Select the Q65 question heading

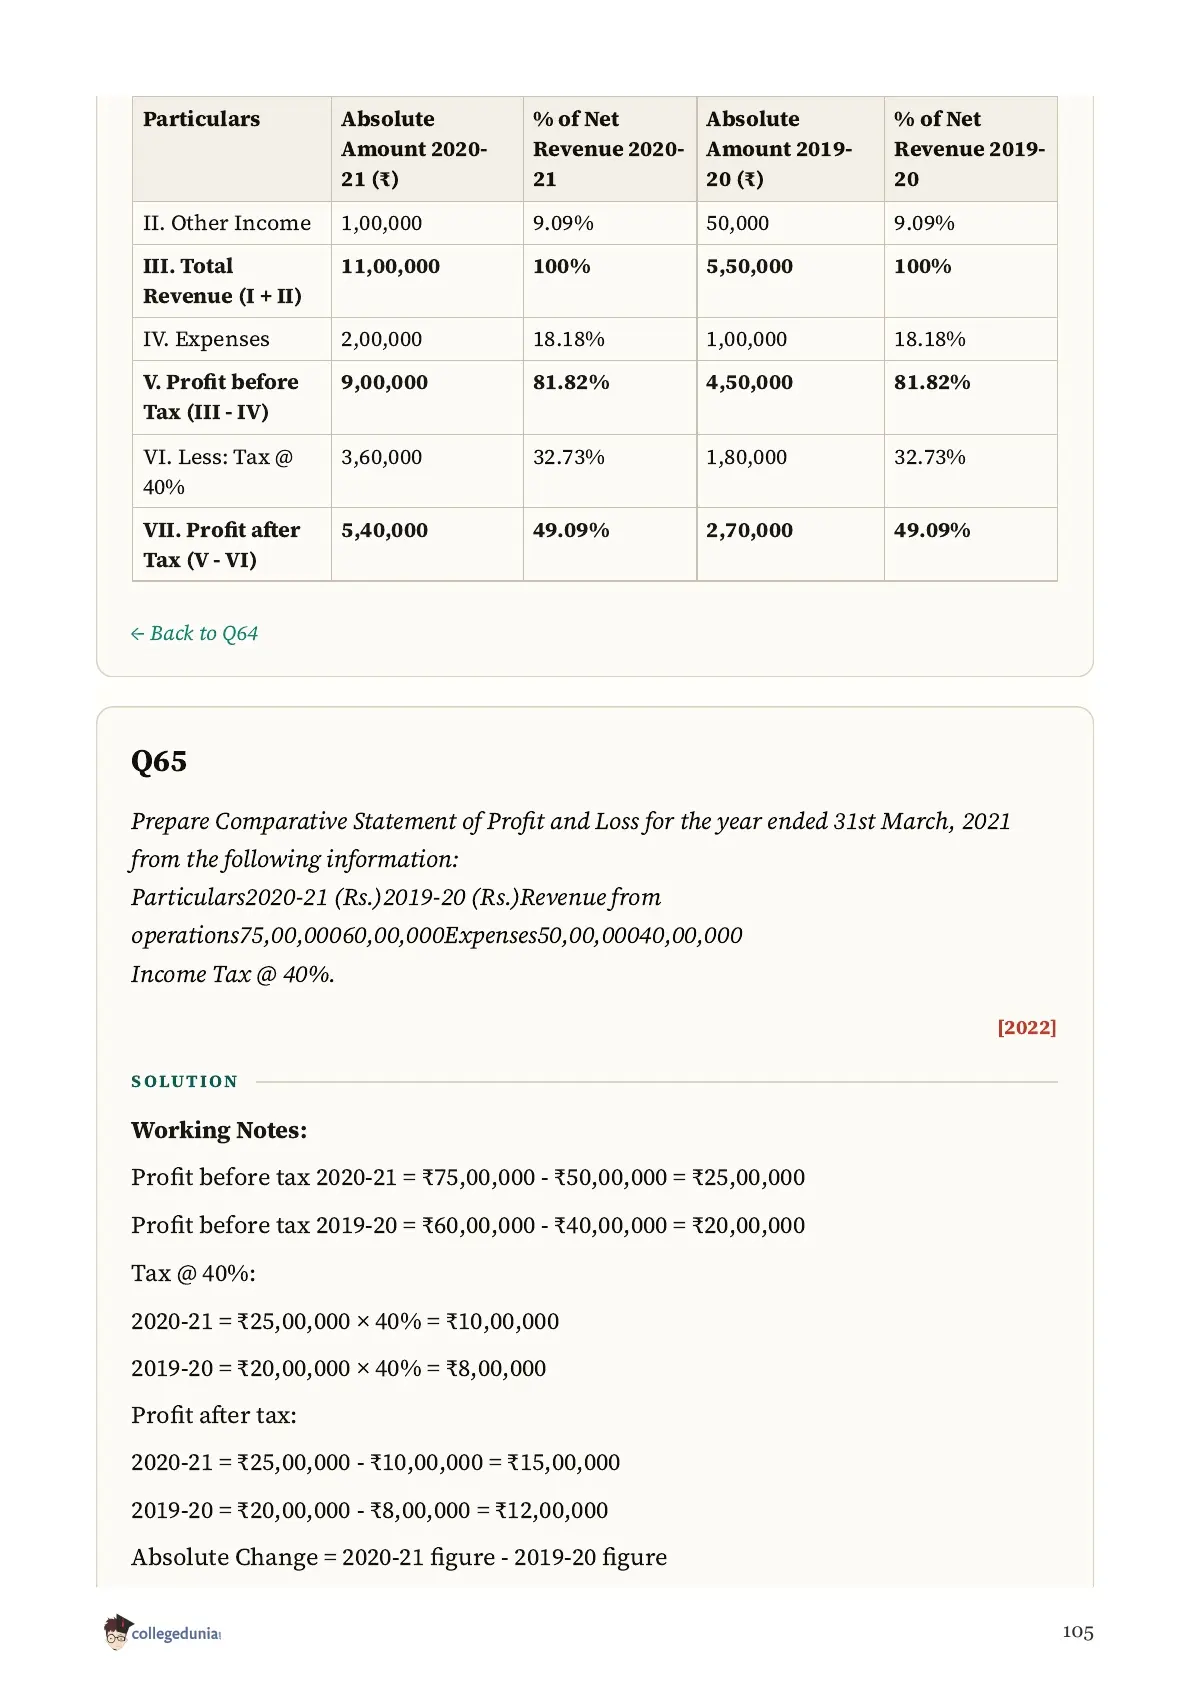159,761
